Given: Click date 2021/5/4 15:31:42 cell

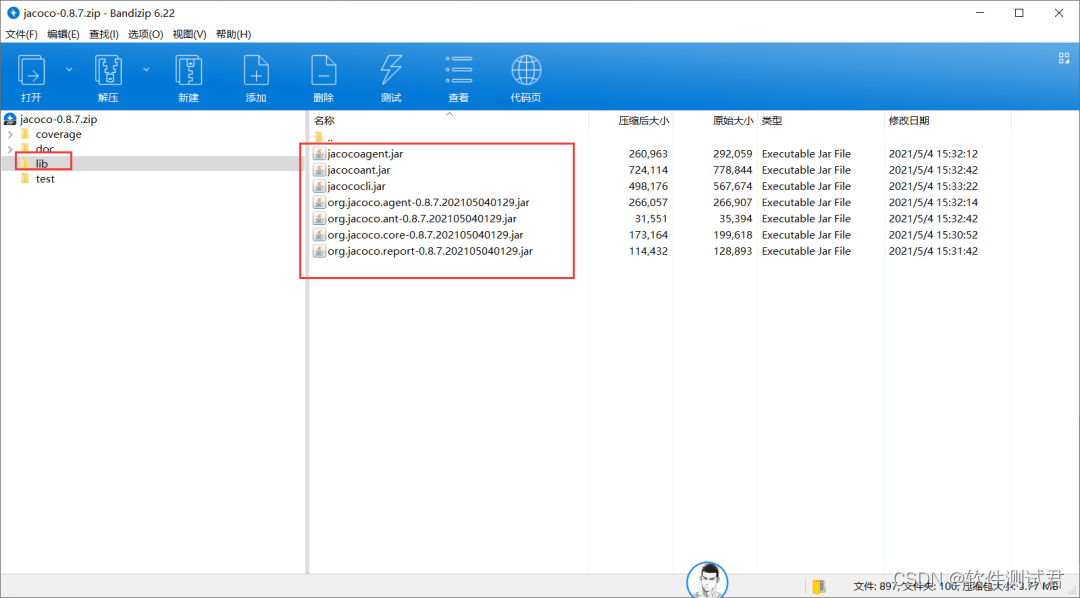Looking at the screenshot, I should (x=933, y=251).
